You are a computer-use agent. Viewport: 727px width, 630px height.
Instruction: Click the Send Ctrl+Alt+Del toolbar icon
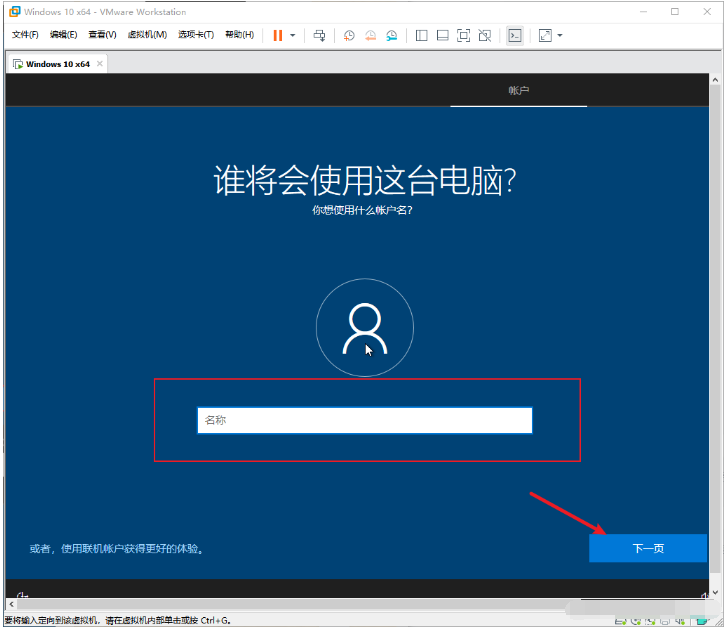point(320,35)
